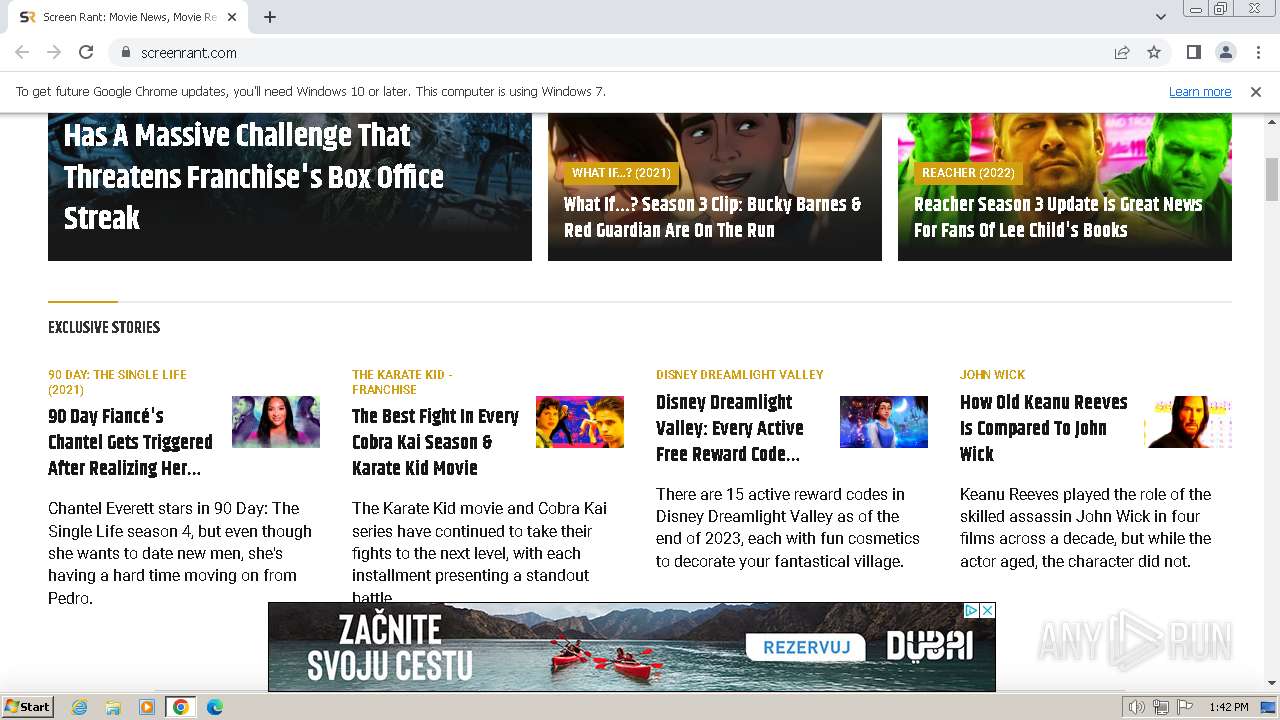Image resolution: width=1280 pixels, height=720 pixels.
Task: Read What If Season 3 Clip article
Action: click(712, 217)
